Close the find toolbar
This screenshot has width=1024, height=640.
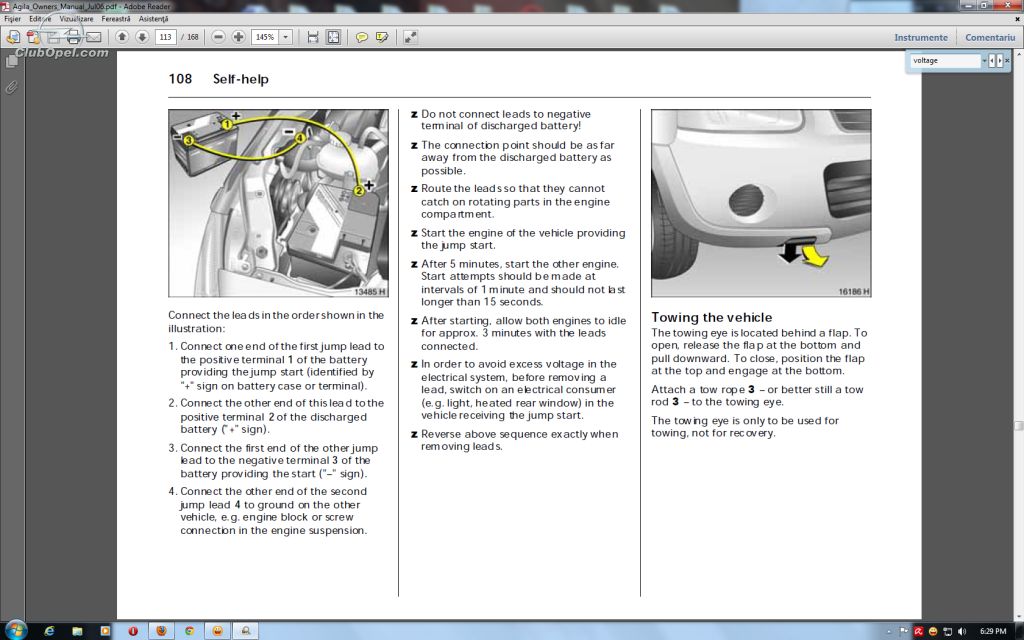1007,60
